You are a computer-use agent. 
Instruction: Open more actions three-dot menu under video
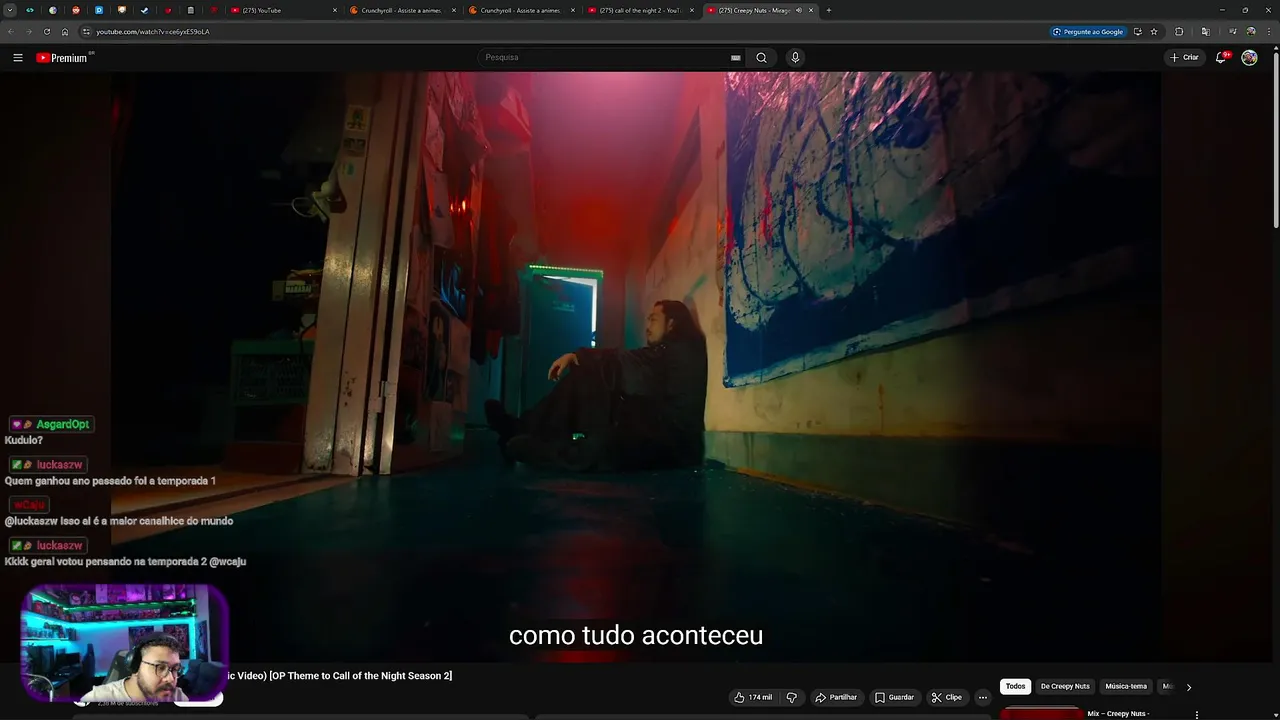983,697
